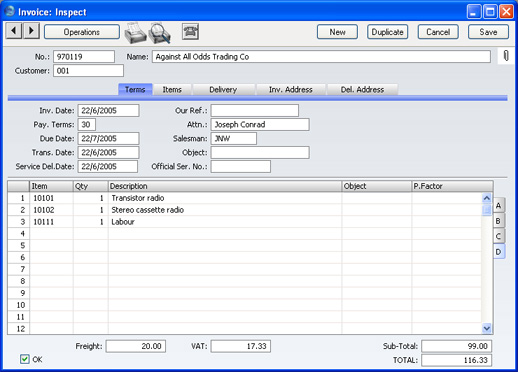Click the Salesman field
This screenshot has width=518, height=372.
pos(234,139)
